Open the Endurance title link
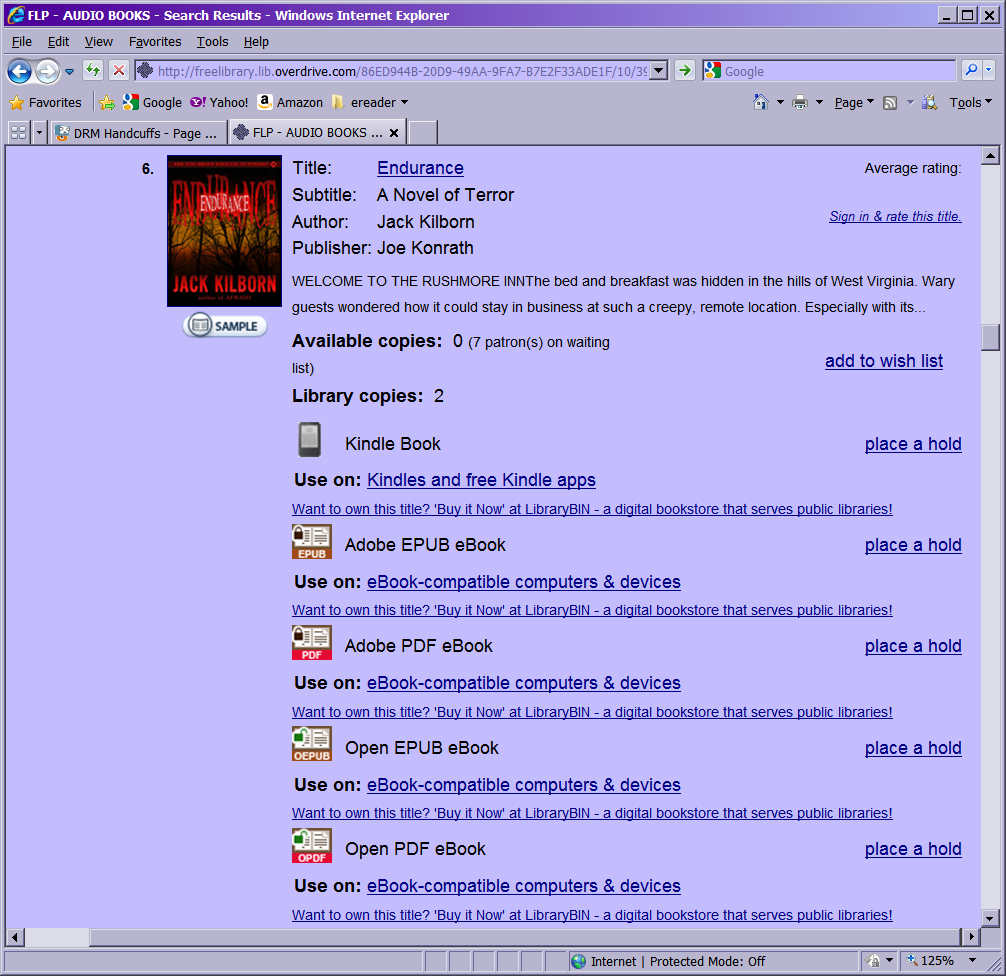1006x976 pixels. 420,168
